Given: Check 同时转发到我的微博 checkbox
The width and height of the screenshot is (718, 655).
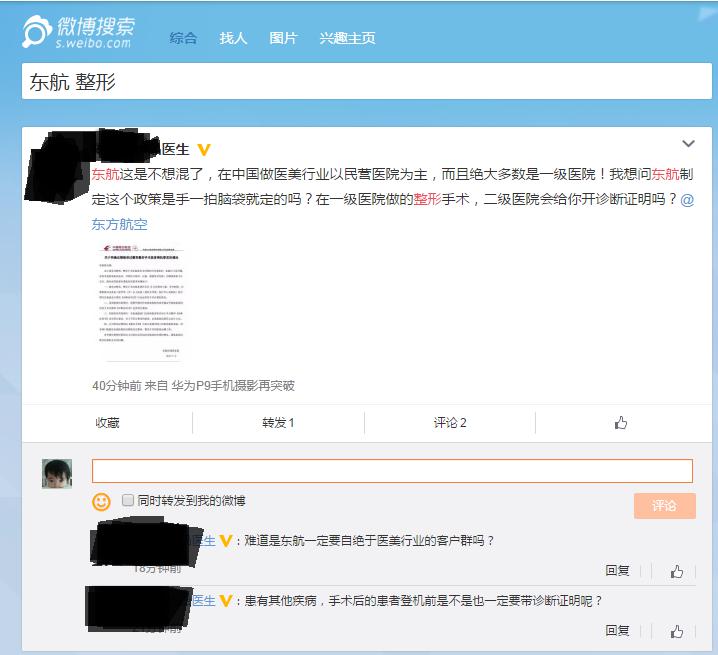Looking at the screenshot, I should click(x=128, y=500).
